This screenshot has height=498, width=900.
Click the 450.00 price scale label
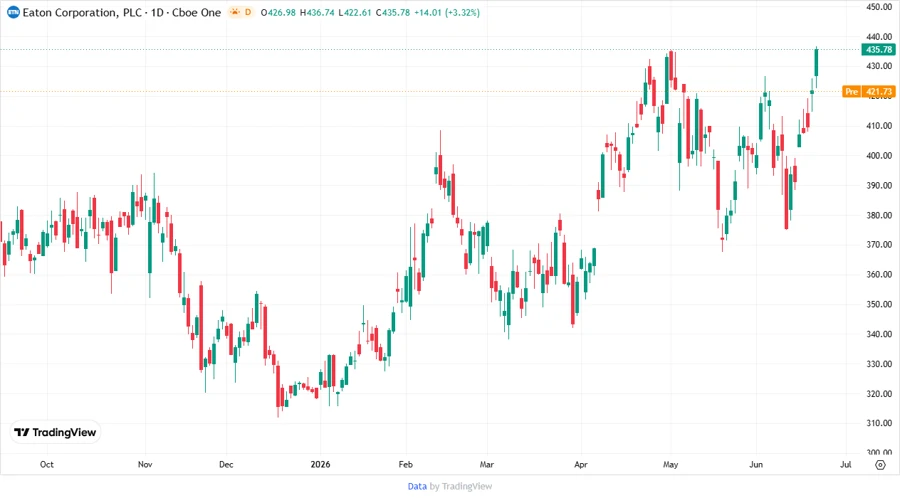coord(879,7)
